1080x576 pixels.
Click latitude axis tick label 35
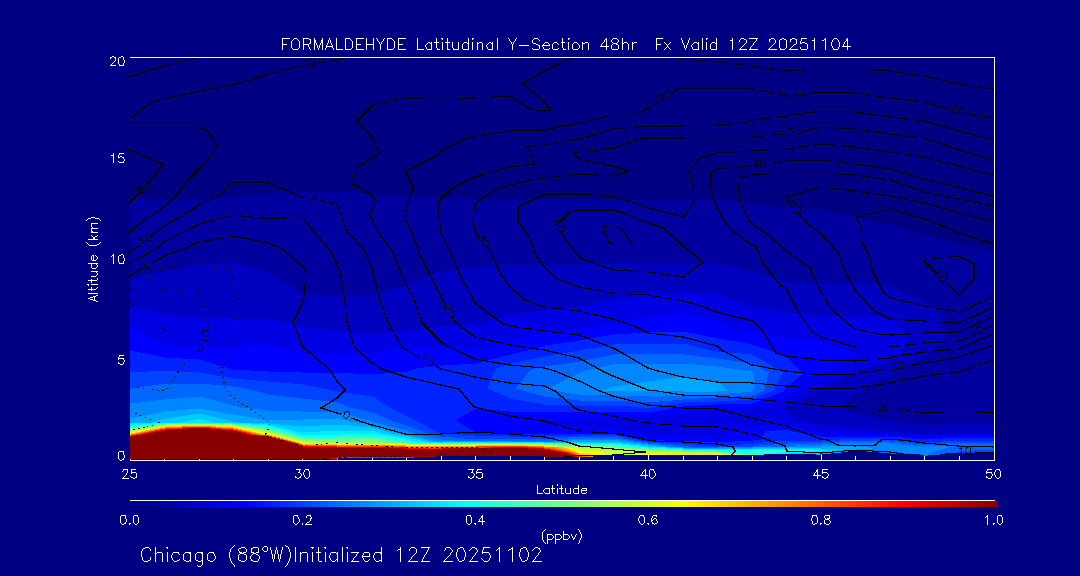tap(475, 474)
